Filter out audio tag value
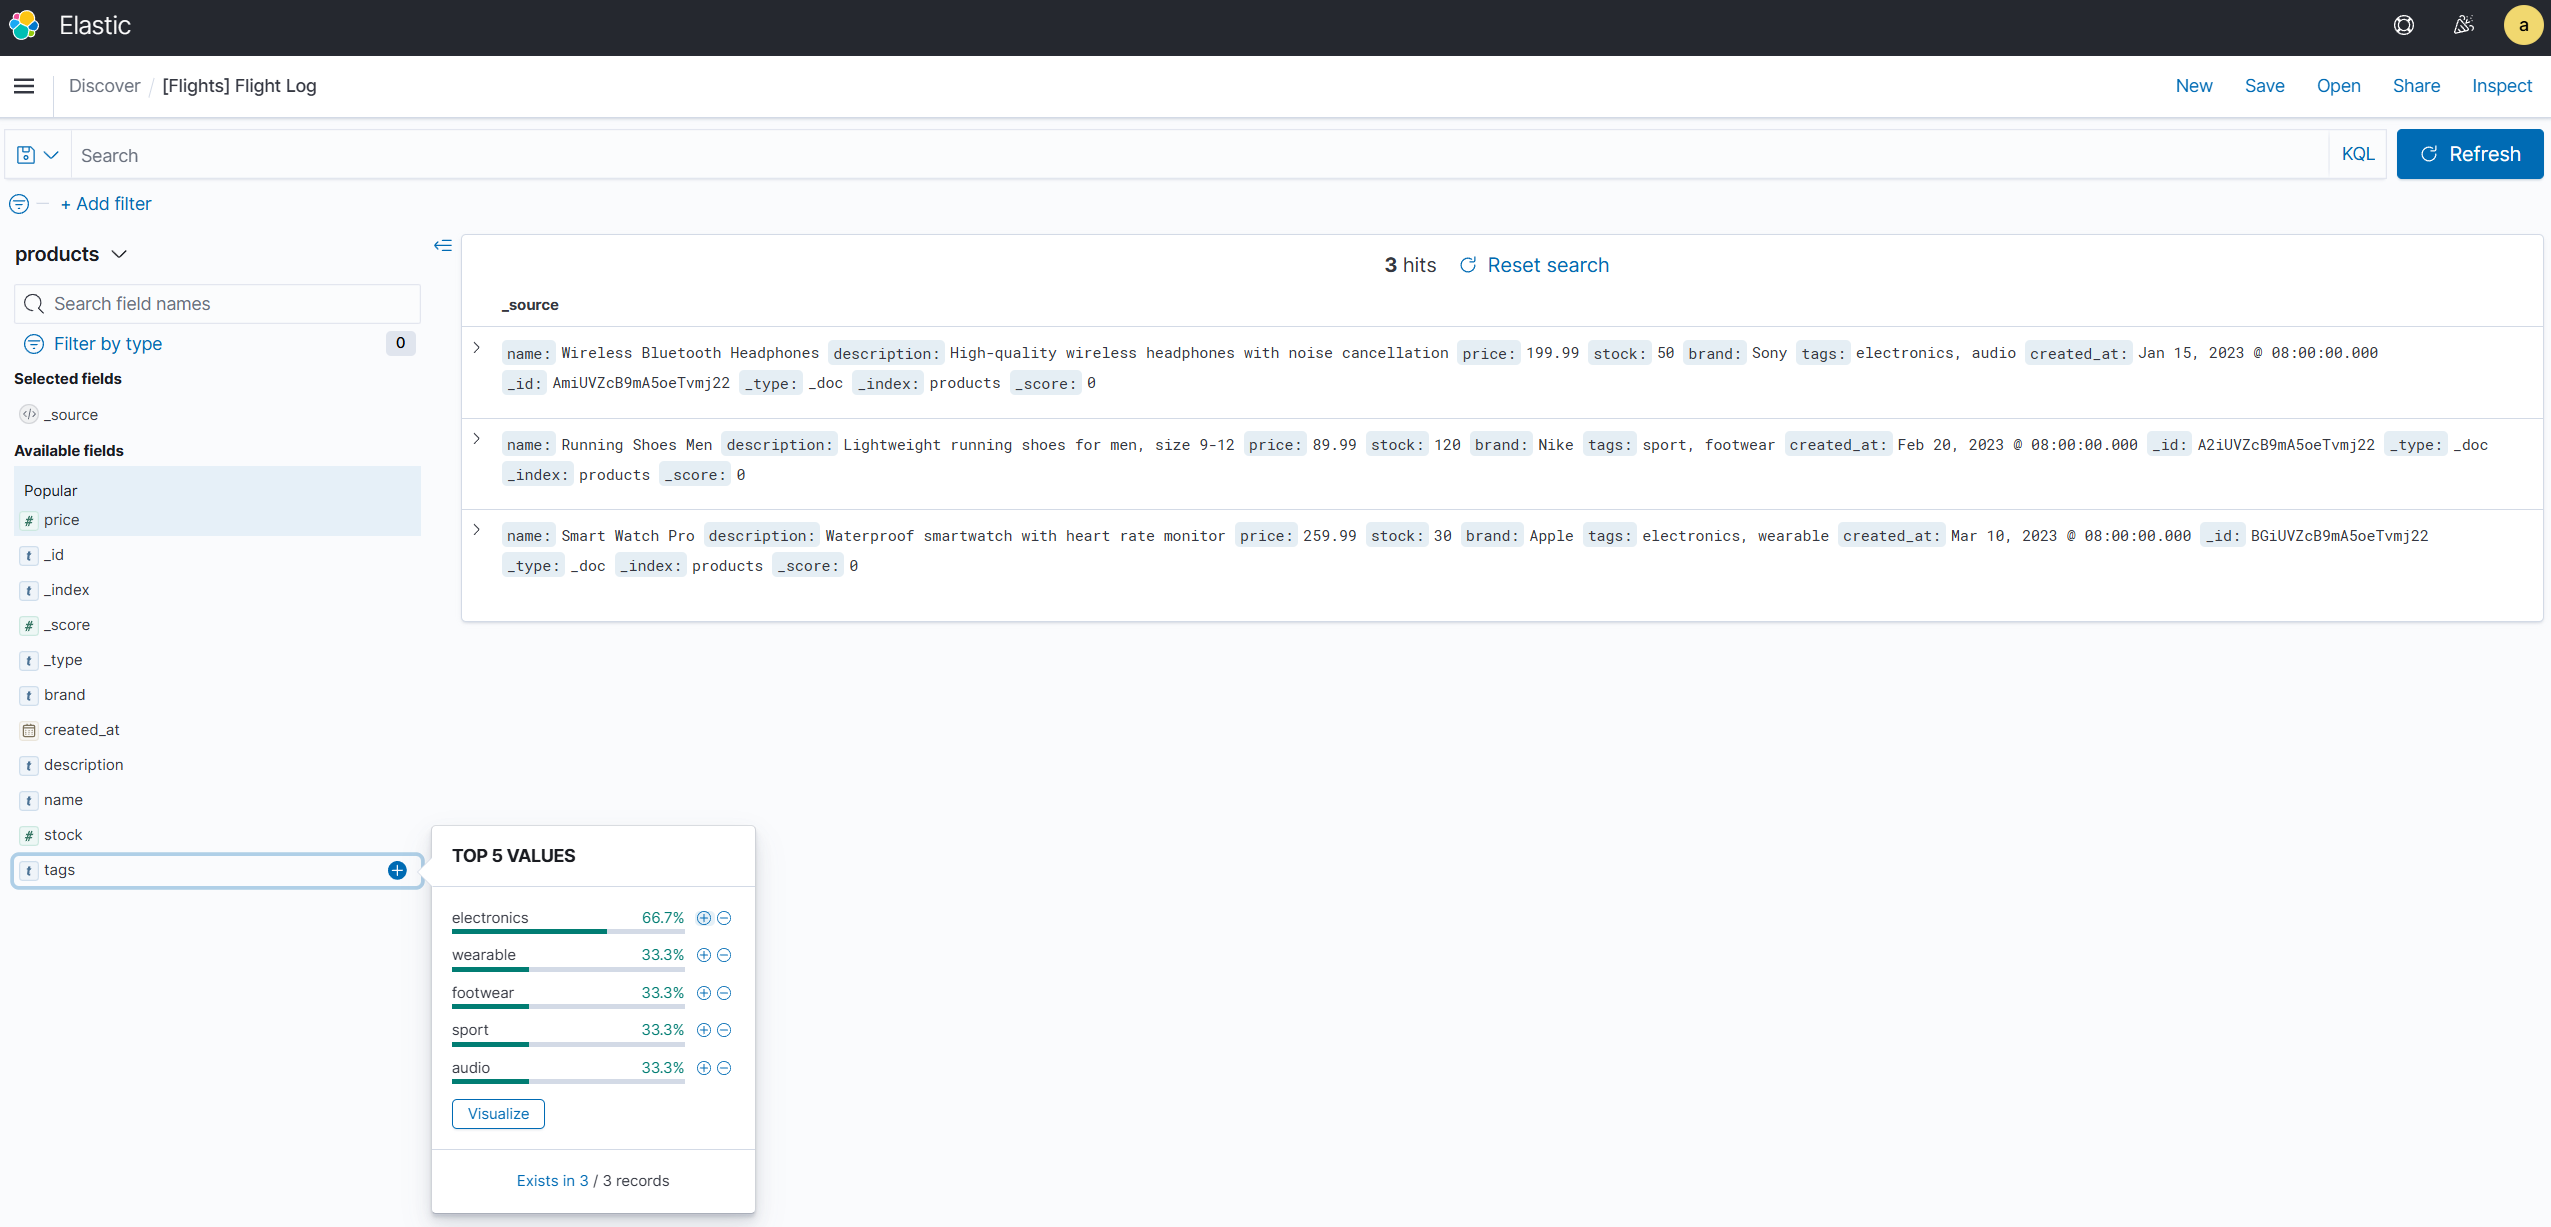This screenshot has width=2551, height=1227. click(724, 1068)
